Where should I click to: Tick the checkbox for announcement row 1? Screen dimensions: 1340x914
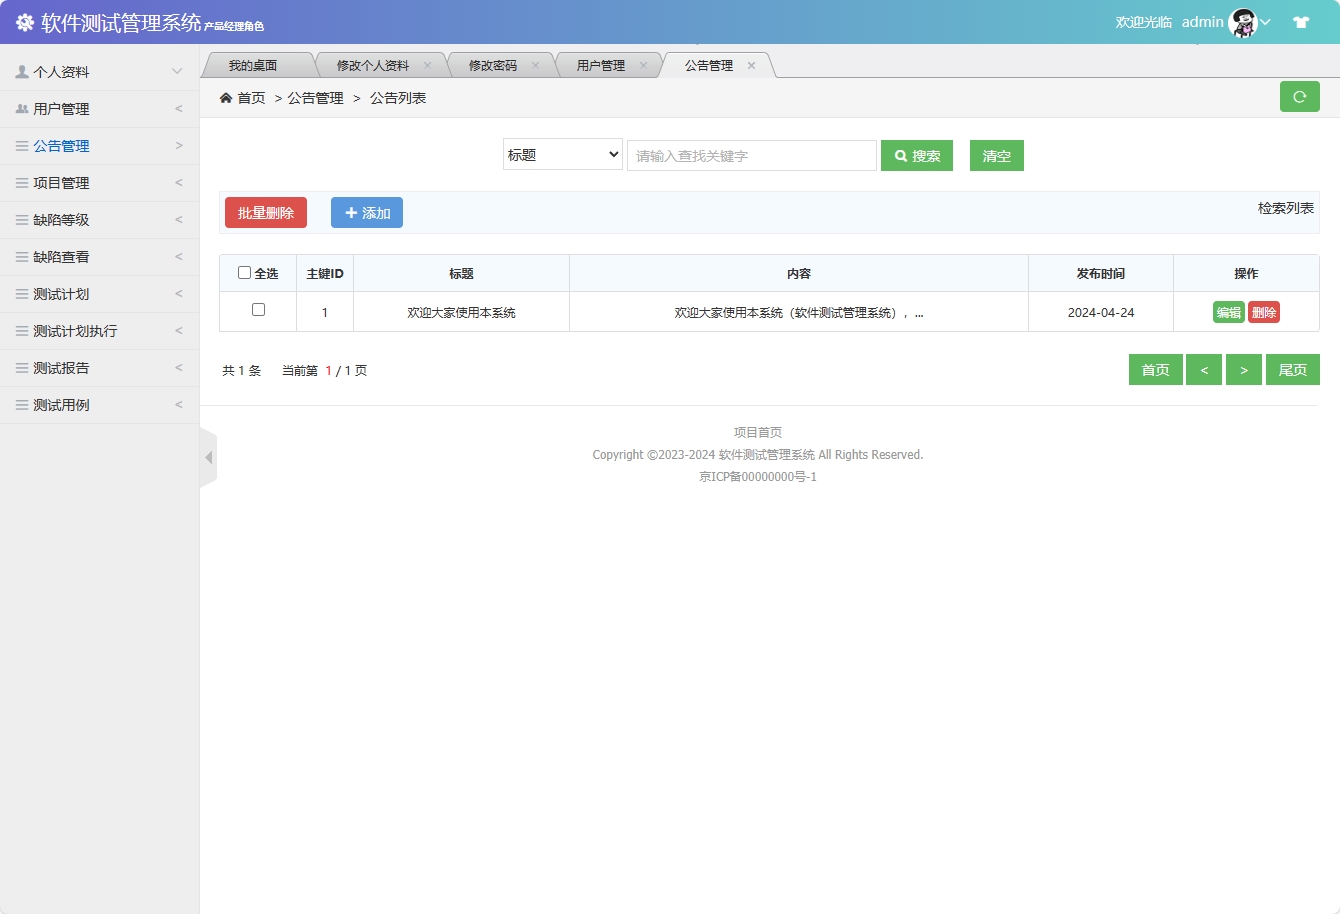tap(258, 311)
